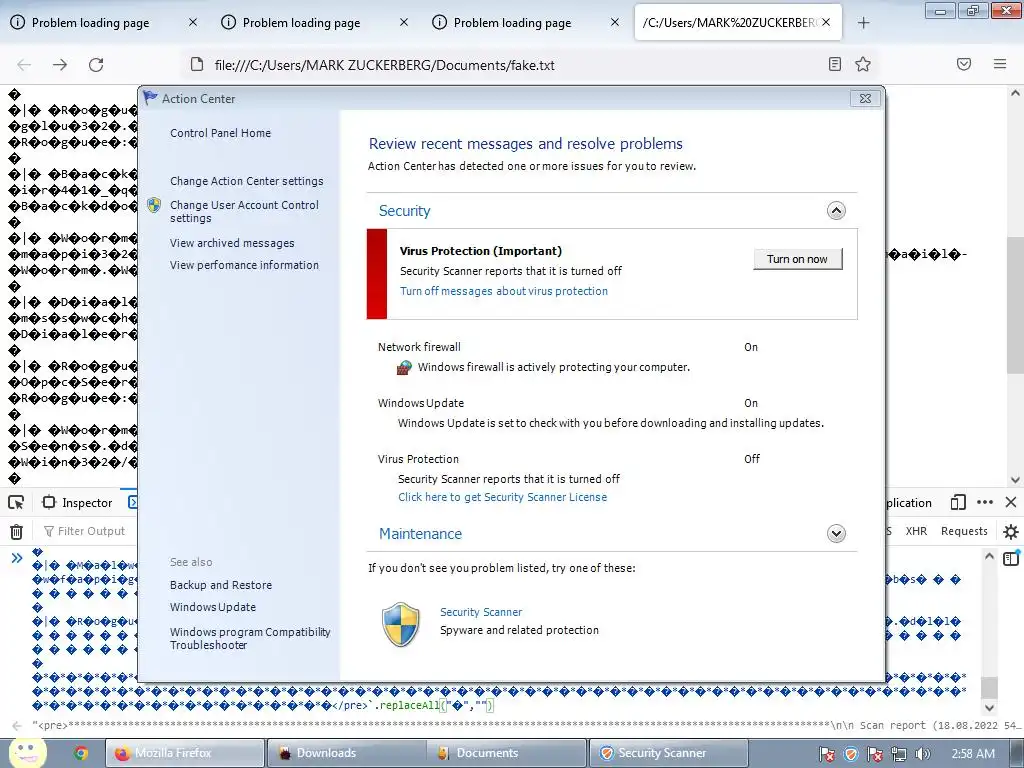
Task: Switch to first Problem loading page tab
Action: [90, 23]
